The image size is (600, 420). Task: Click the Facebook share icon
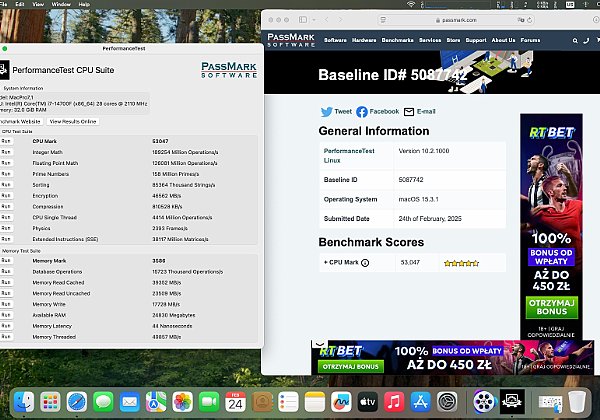pyautogui.click(x=362, y=112)
